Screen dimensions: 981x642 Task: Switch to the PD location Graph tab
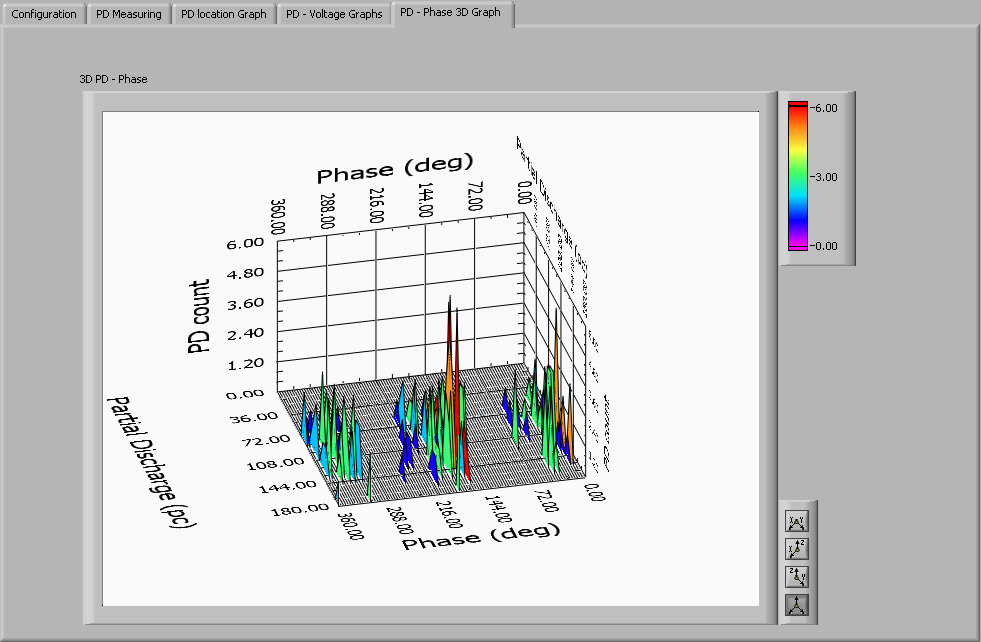point(223,14)
